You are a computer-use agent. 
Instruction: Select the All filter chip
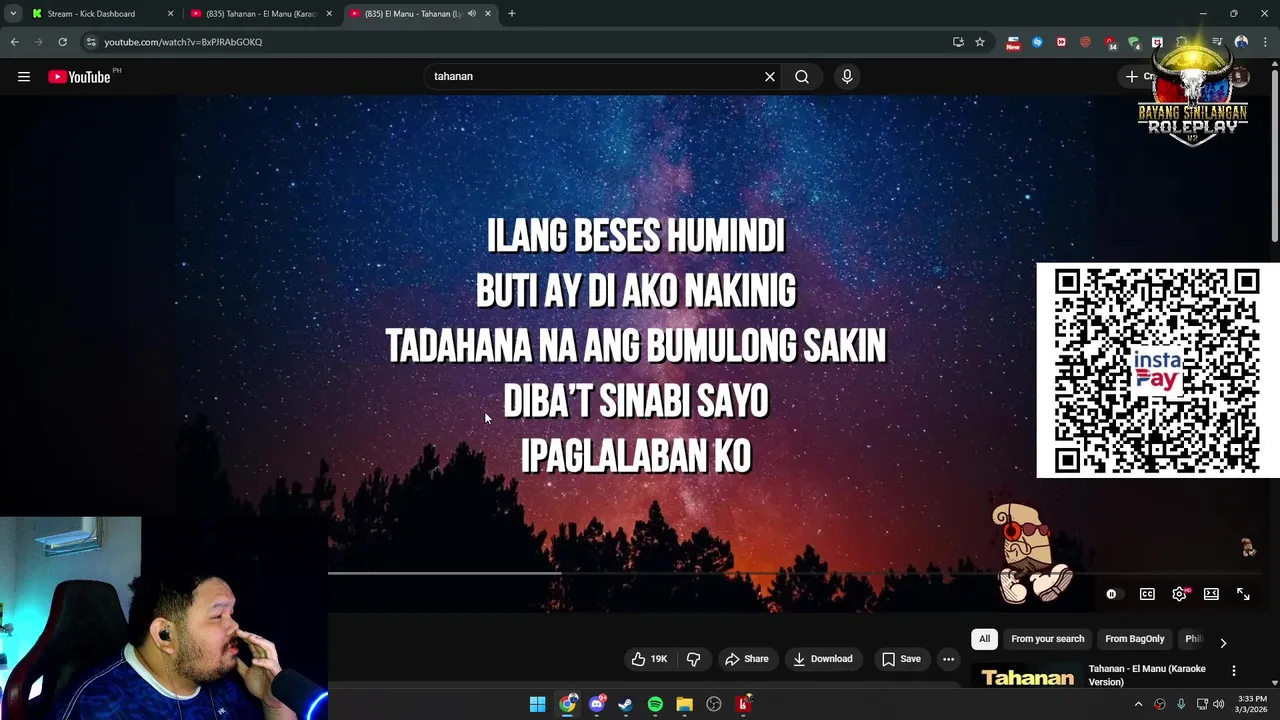[x=984, y=639]
